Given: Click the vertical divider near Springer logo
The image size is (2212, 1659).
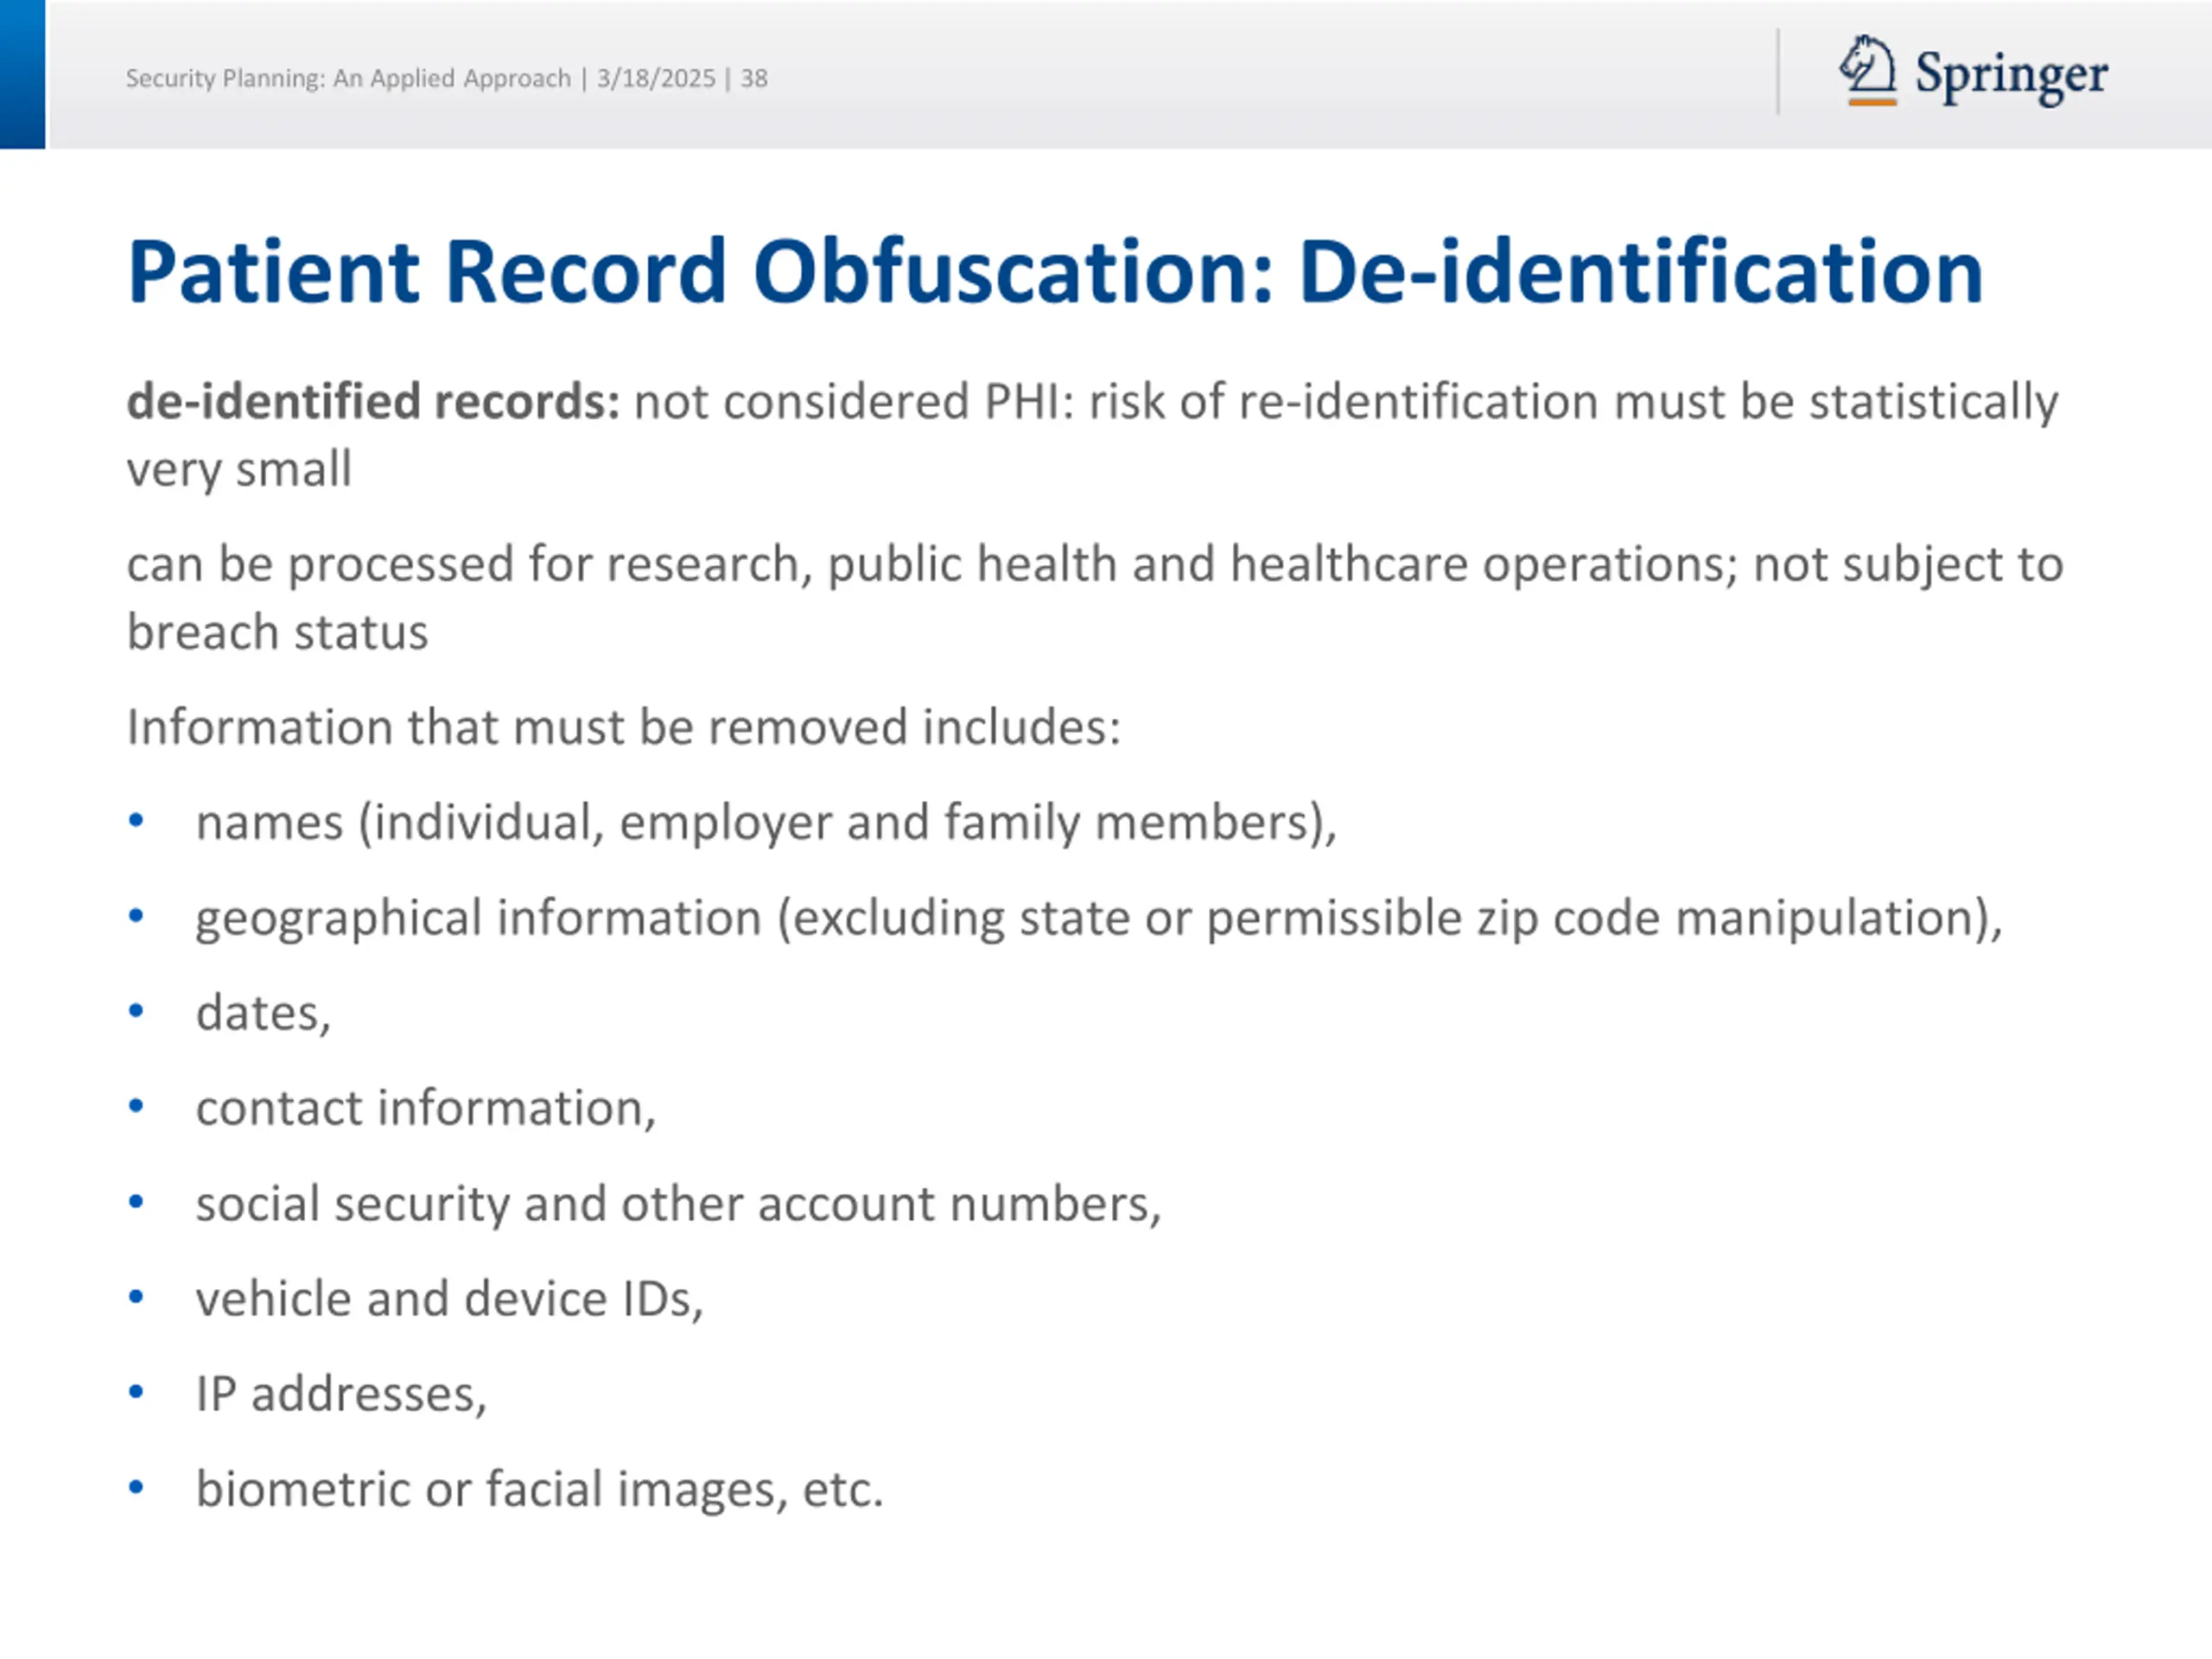Looking at the screenshot, I should pyautogui.click(x=1778, y=72).
